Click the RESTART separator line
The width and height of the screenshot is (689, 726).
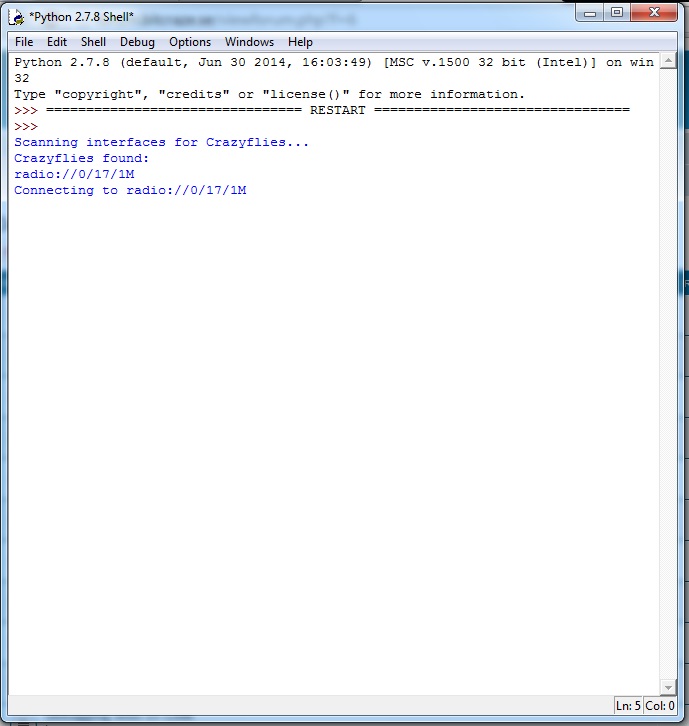pyautogui.click(x=337, y=110)
